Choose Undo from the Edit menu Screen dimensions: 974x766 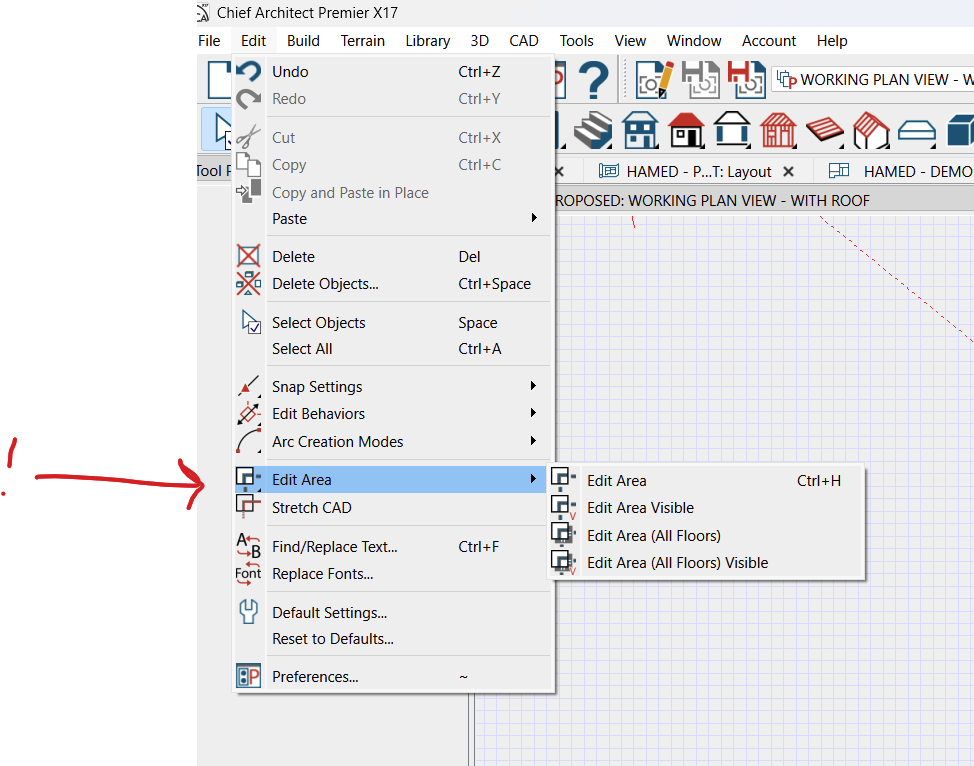coord(290,72)
